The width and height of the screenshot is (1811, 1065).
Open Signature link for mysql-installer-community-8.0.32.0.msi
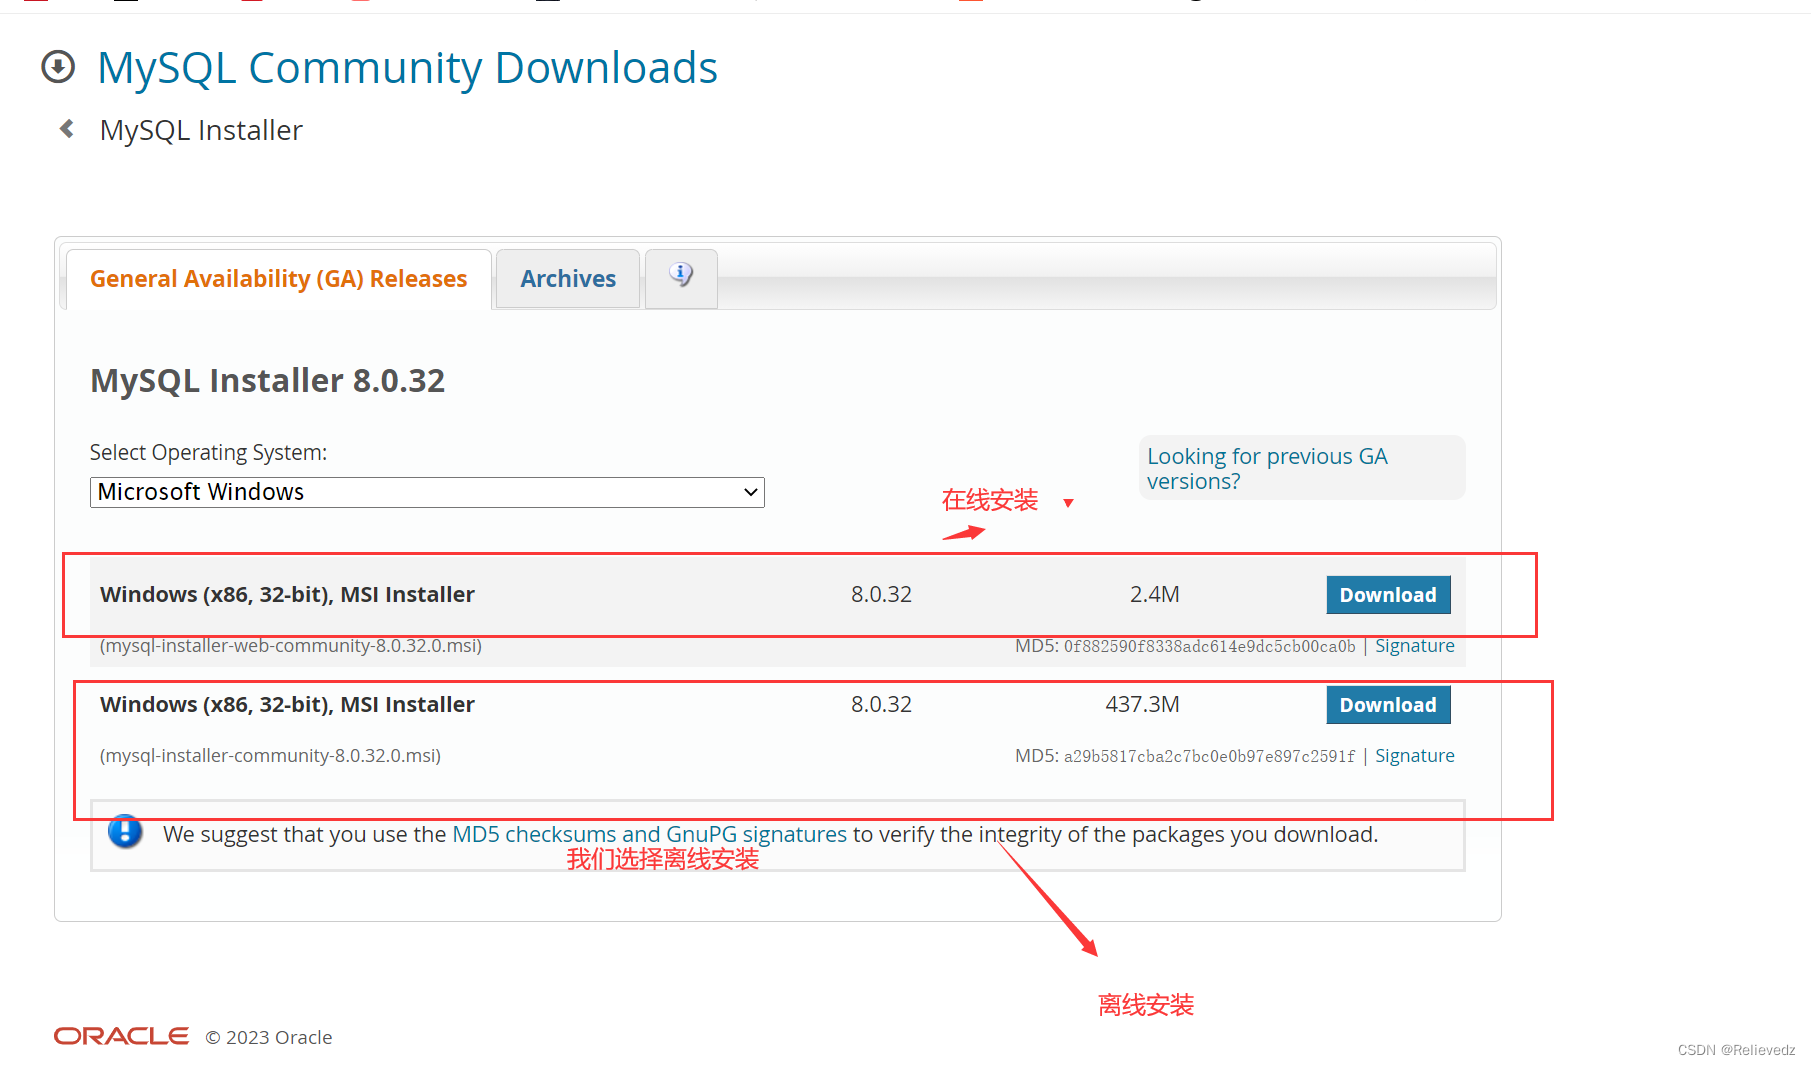click(x=1414, y=756)
